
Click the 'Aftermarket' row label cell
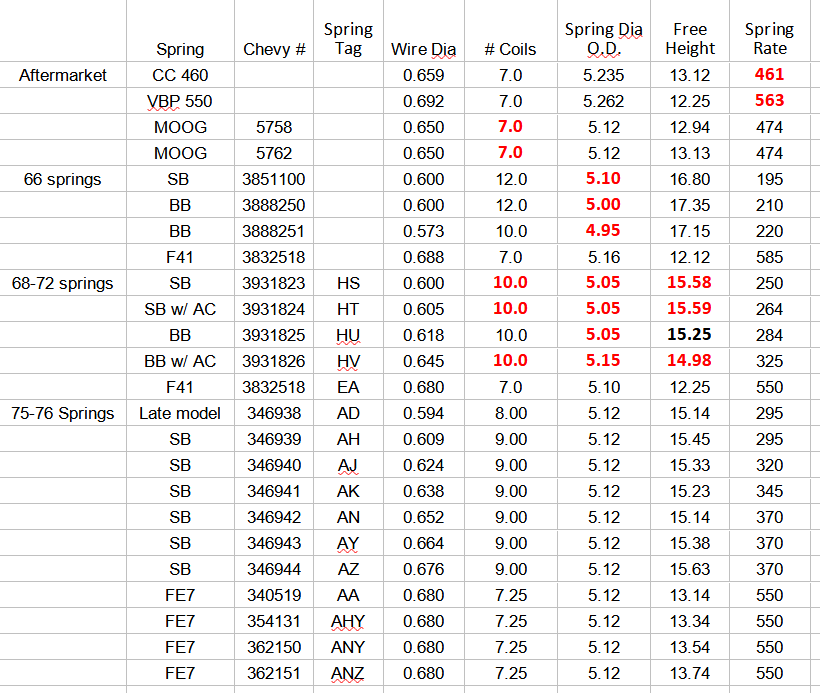(x=63, y=75)
